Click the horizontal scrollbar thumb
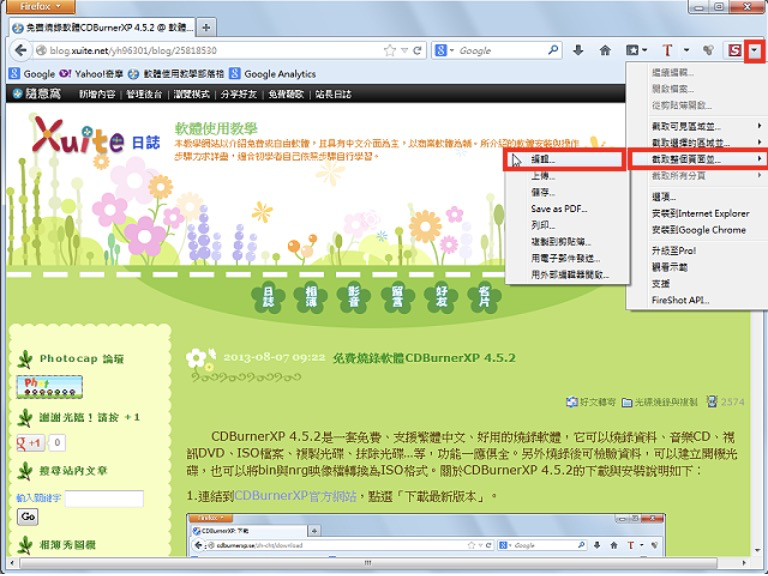This screenshot has height=576, width=768. coord(368,563)
